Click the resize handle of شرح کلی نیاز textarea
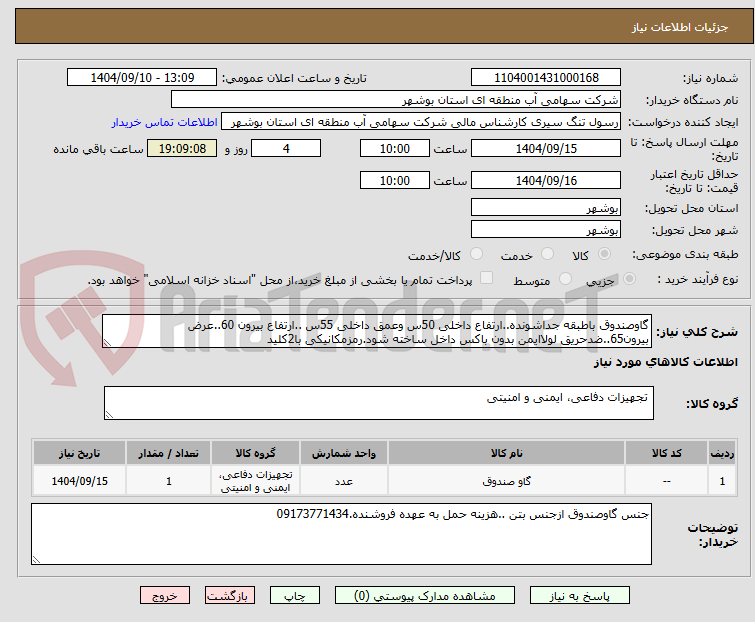Viewport: 755px width, 622px height. 107,343
